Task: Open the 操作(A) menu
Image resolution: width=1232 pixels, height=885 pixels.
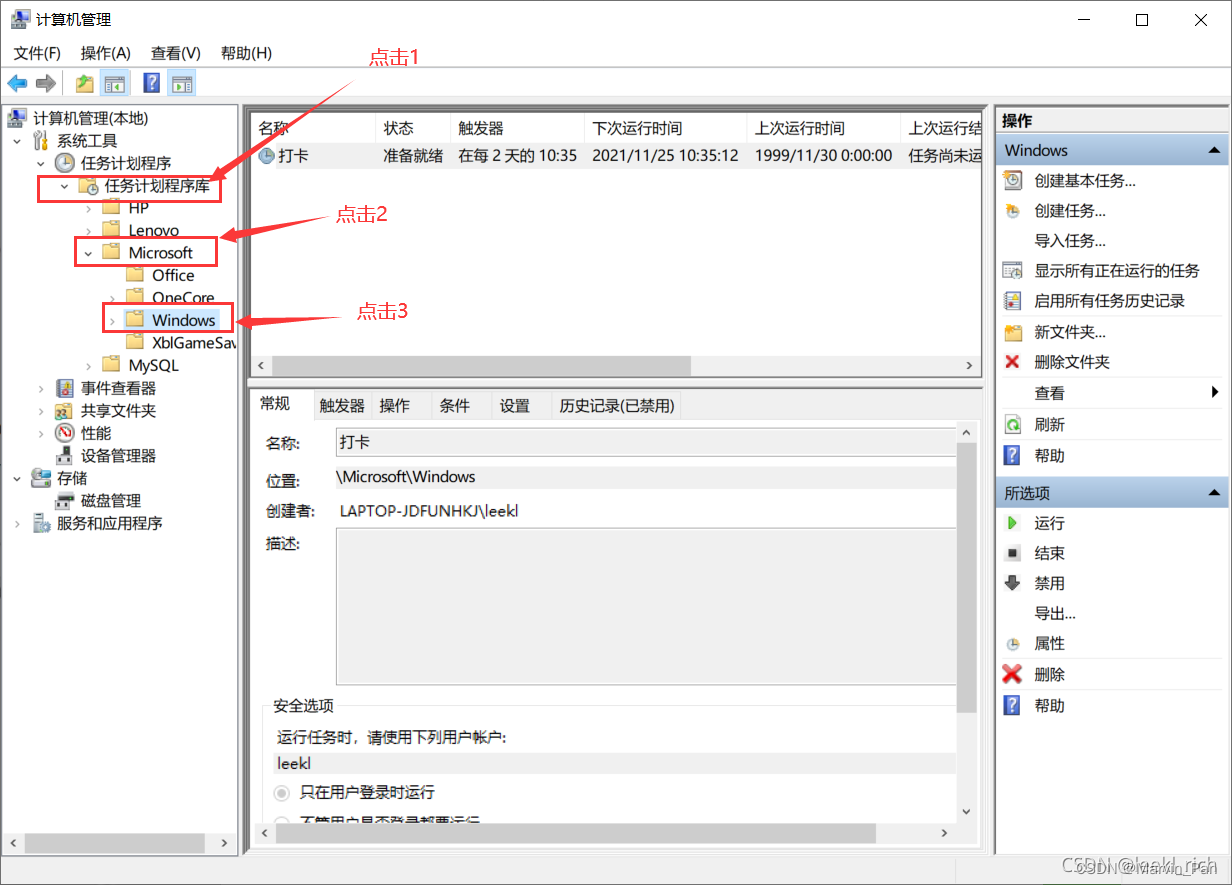Action: point(106,53)
